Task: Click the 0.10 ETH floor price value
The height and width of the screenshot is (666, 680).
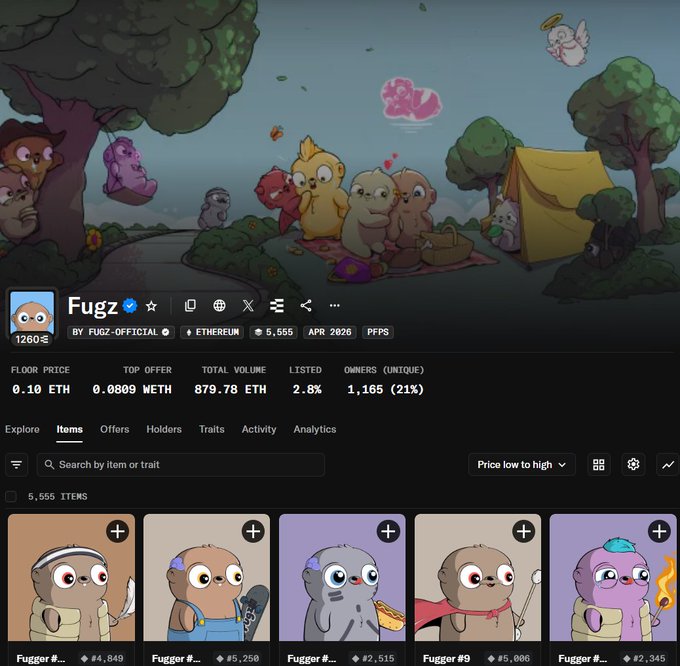Action: tap(41, 389)
